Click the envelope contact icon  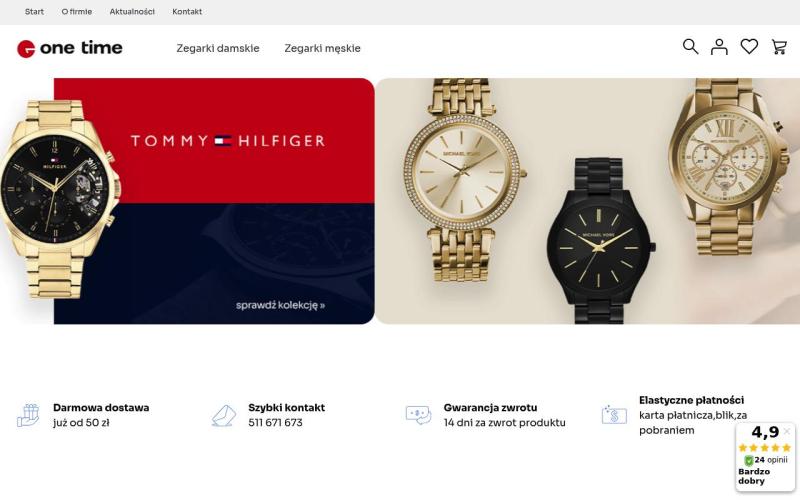click(223, 415)
